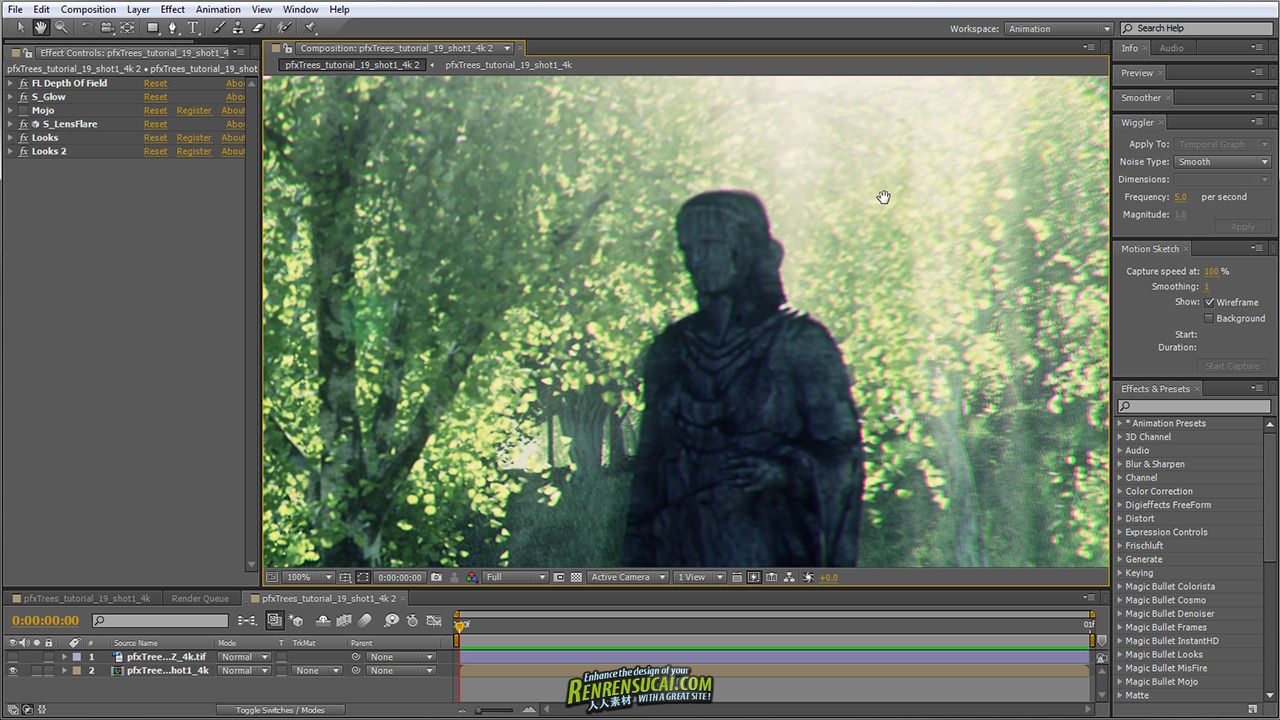Click the Brainstorm icon in timeline
Screen dimensions: 1280x720
[x=391, y=621]
